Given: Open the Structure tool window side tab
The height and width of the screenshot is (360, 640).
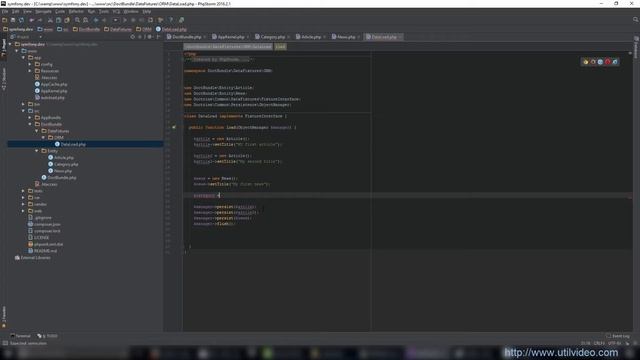Looking at the screenshot, I should [4, 79].
